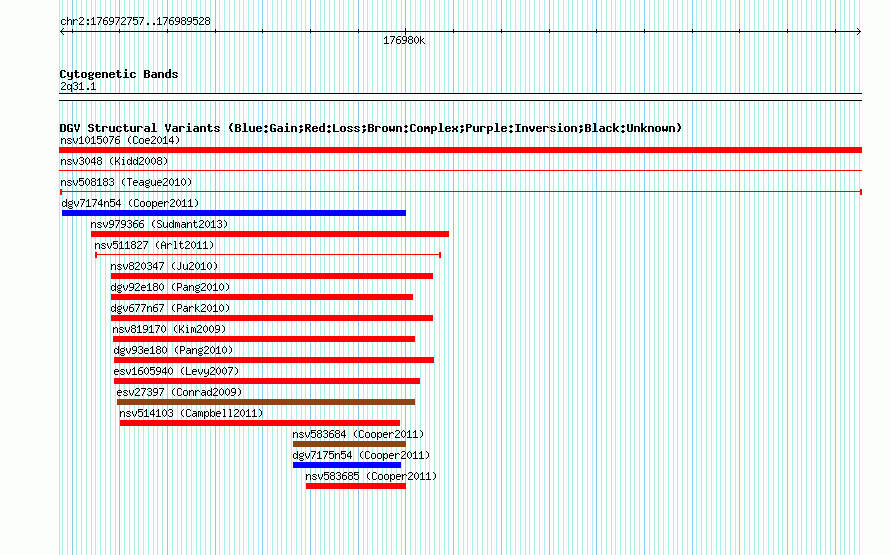Image resolution: width=890 pixels, height=555 pixels.
Task: Open nsv514103 (Campbell2011) label
Action: click(x=191, y=413)
